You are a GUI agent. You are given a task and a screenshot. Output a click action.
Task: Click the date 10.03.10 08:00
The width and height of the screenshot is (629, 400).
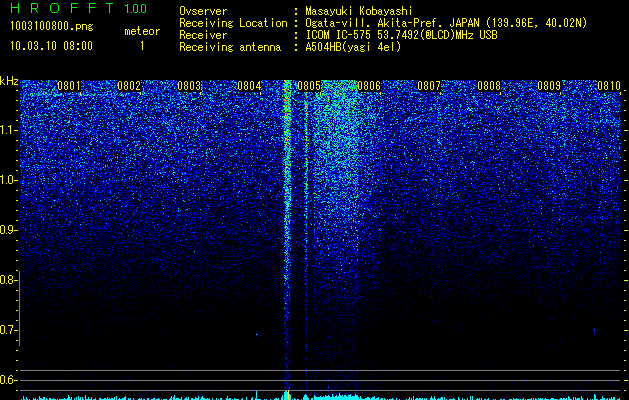(x=51, y=46)
